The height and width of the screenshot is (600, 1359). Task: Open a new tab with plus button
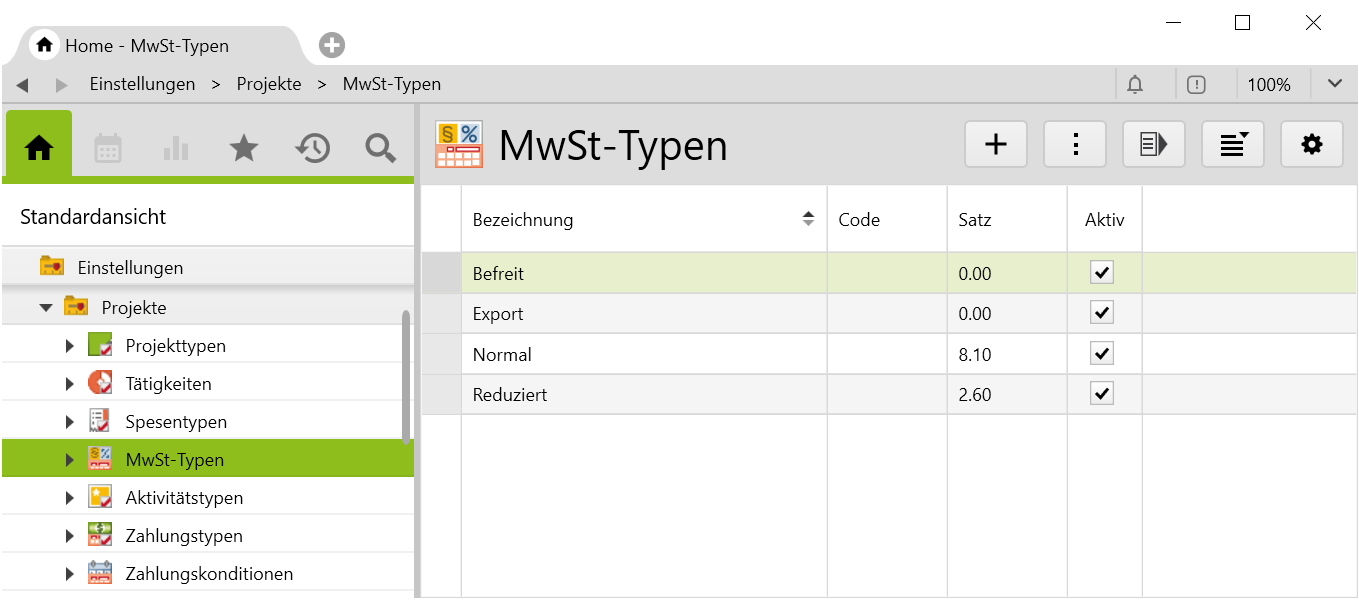332,45
